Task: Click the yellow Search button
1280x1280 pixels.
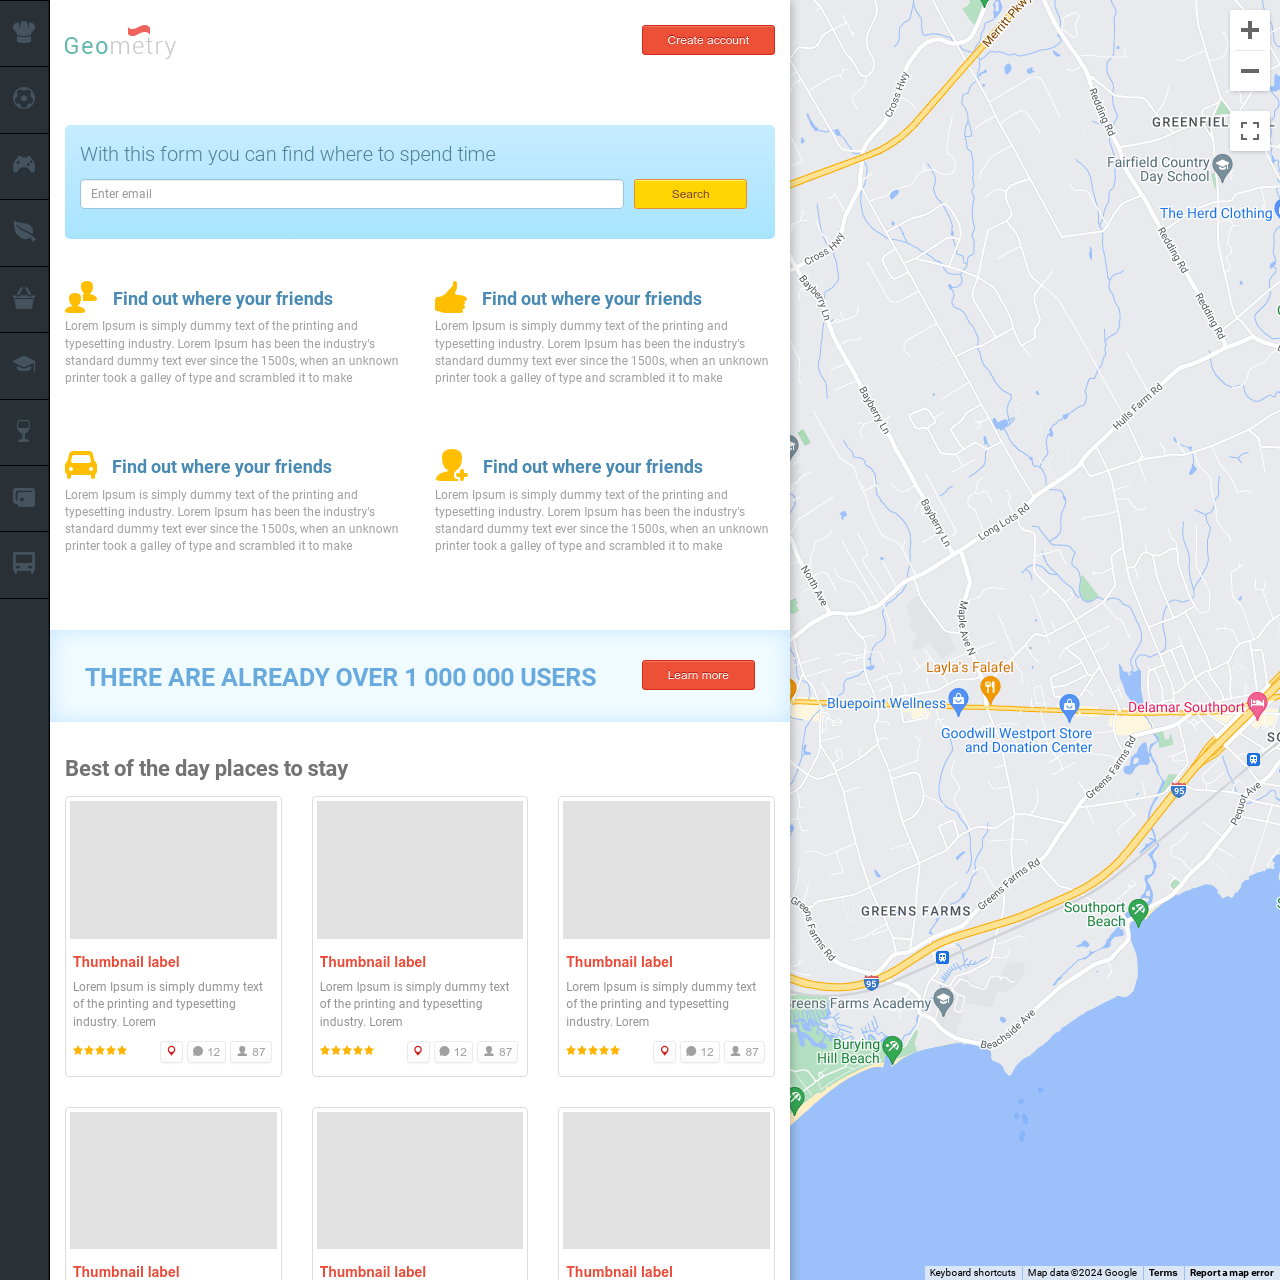Action: [x=690, y=194]
